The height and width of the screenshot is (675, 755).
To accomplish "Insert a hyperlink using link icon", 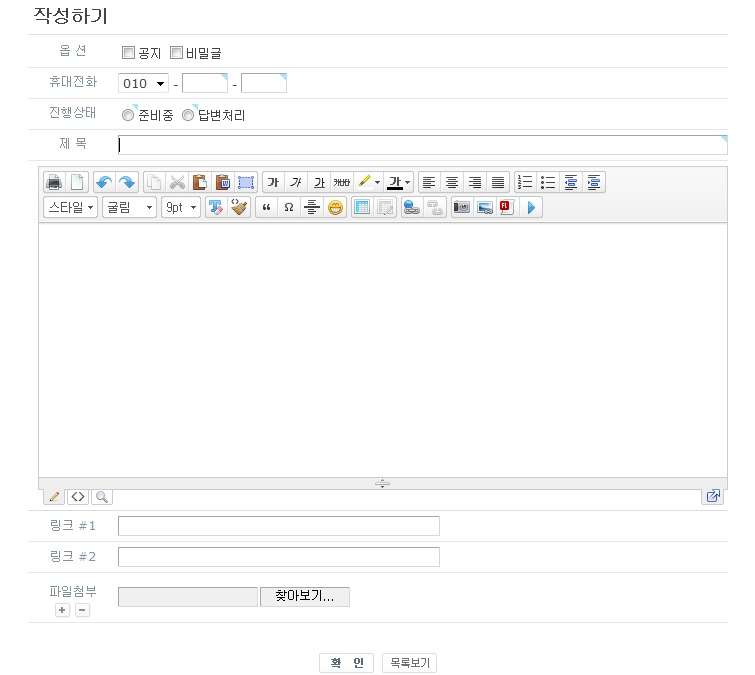I will 411,208.
